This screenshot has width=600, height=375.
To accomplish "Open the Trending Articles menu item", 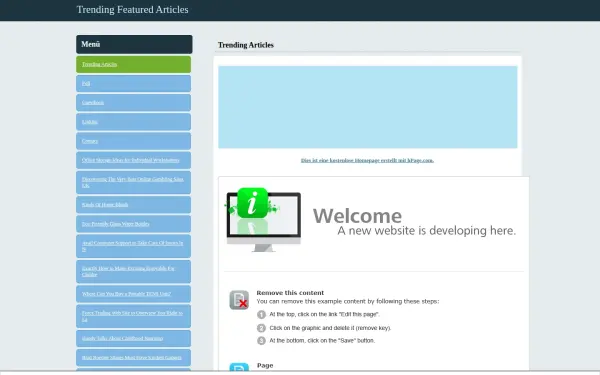I will coord(134,64).
